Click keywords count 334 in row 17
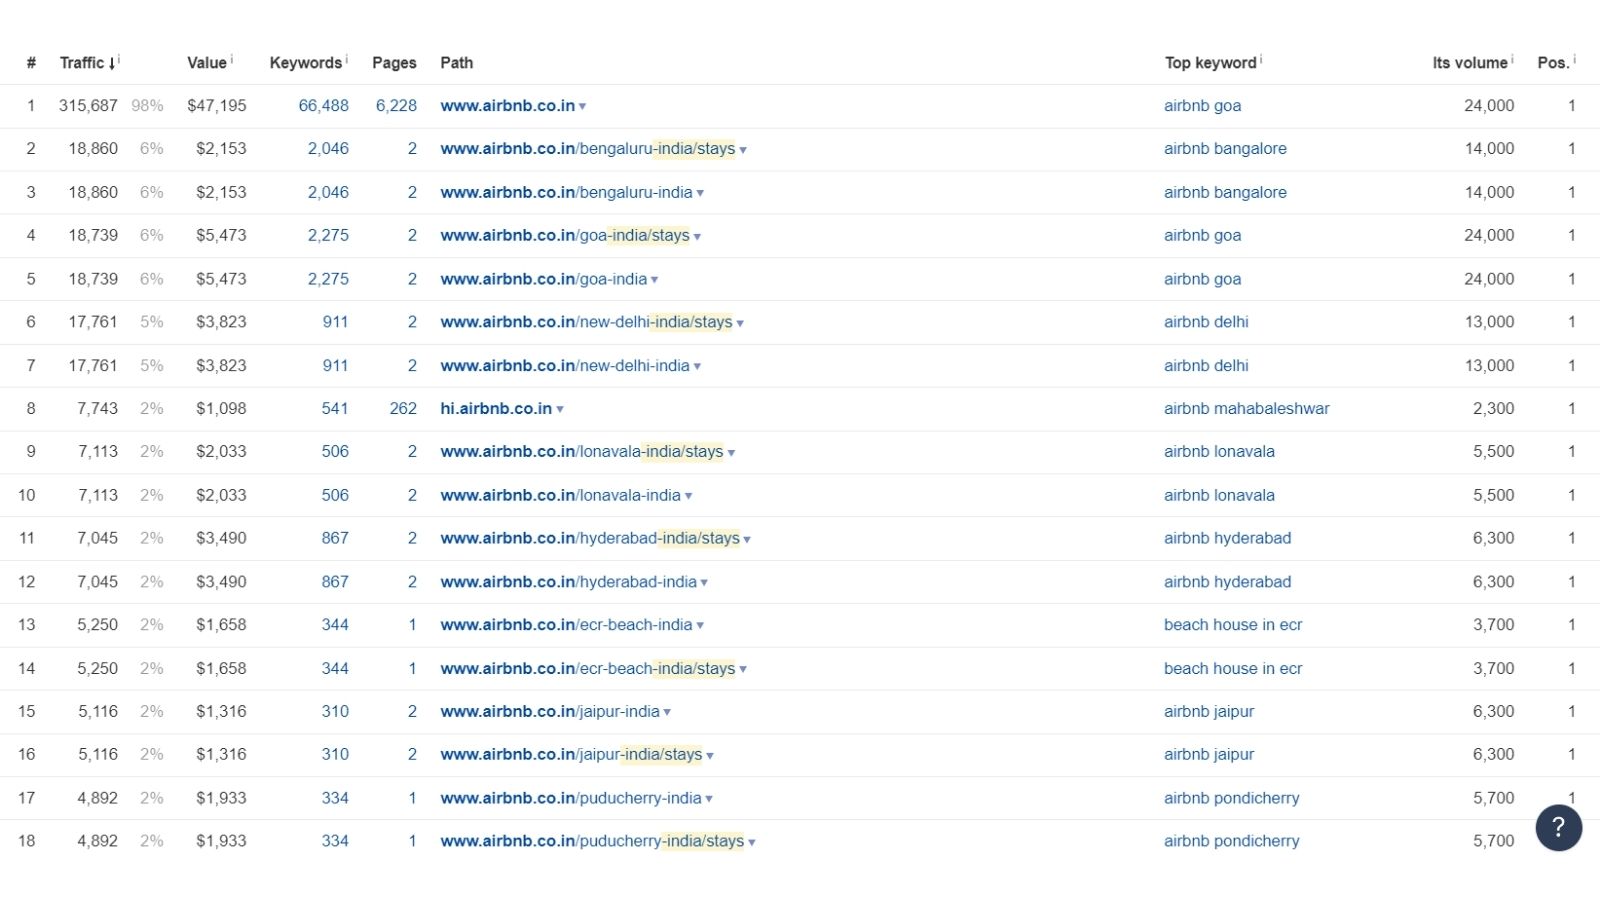Image resolution: width=1600 pixels, height=900 pixels. (335, 798)
